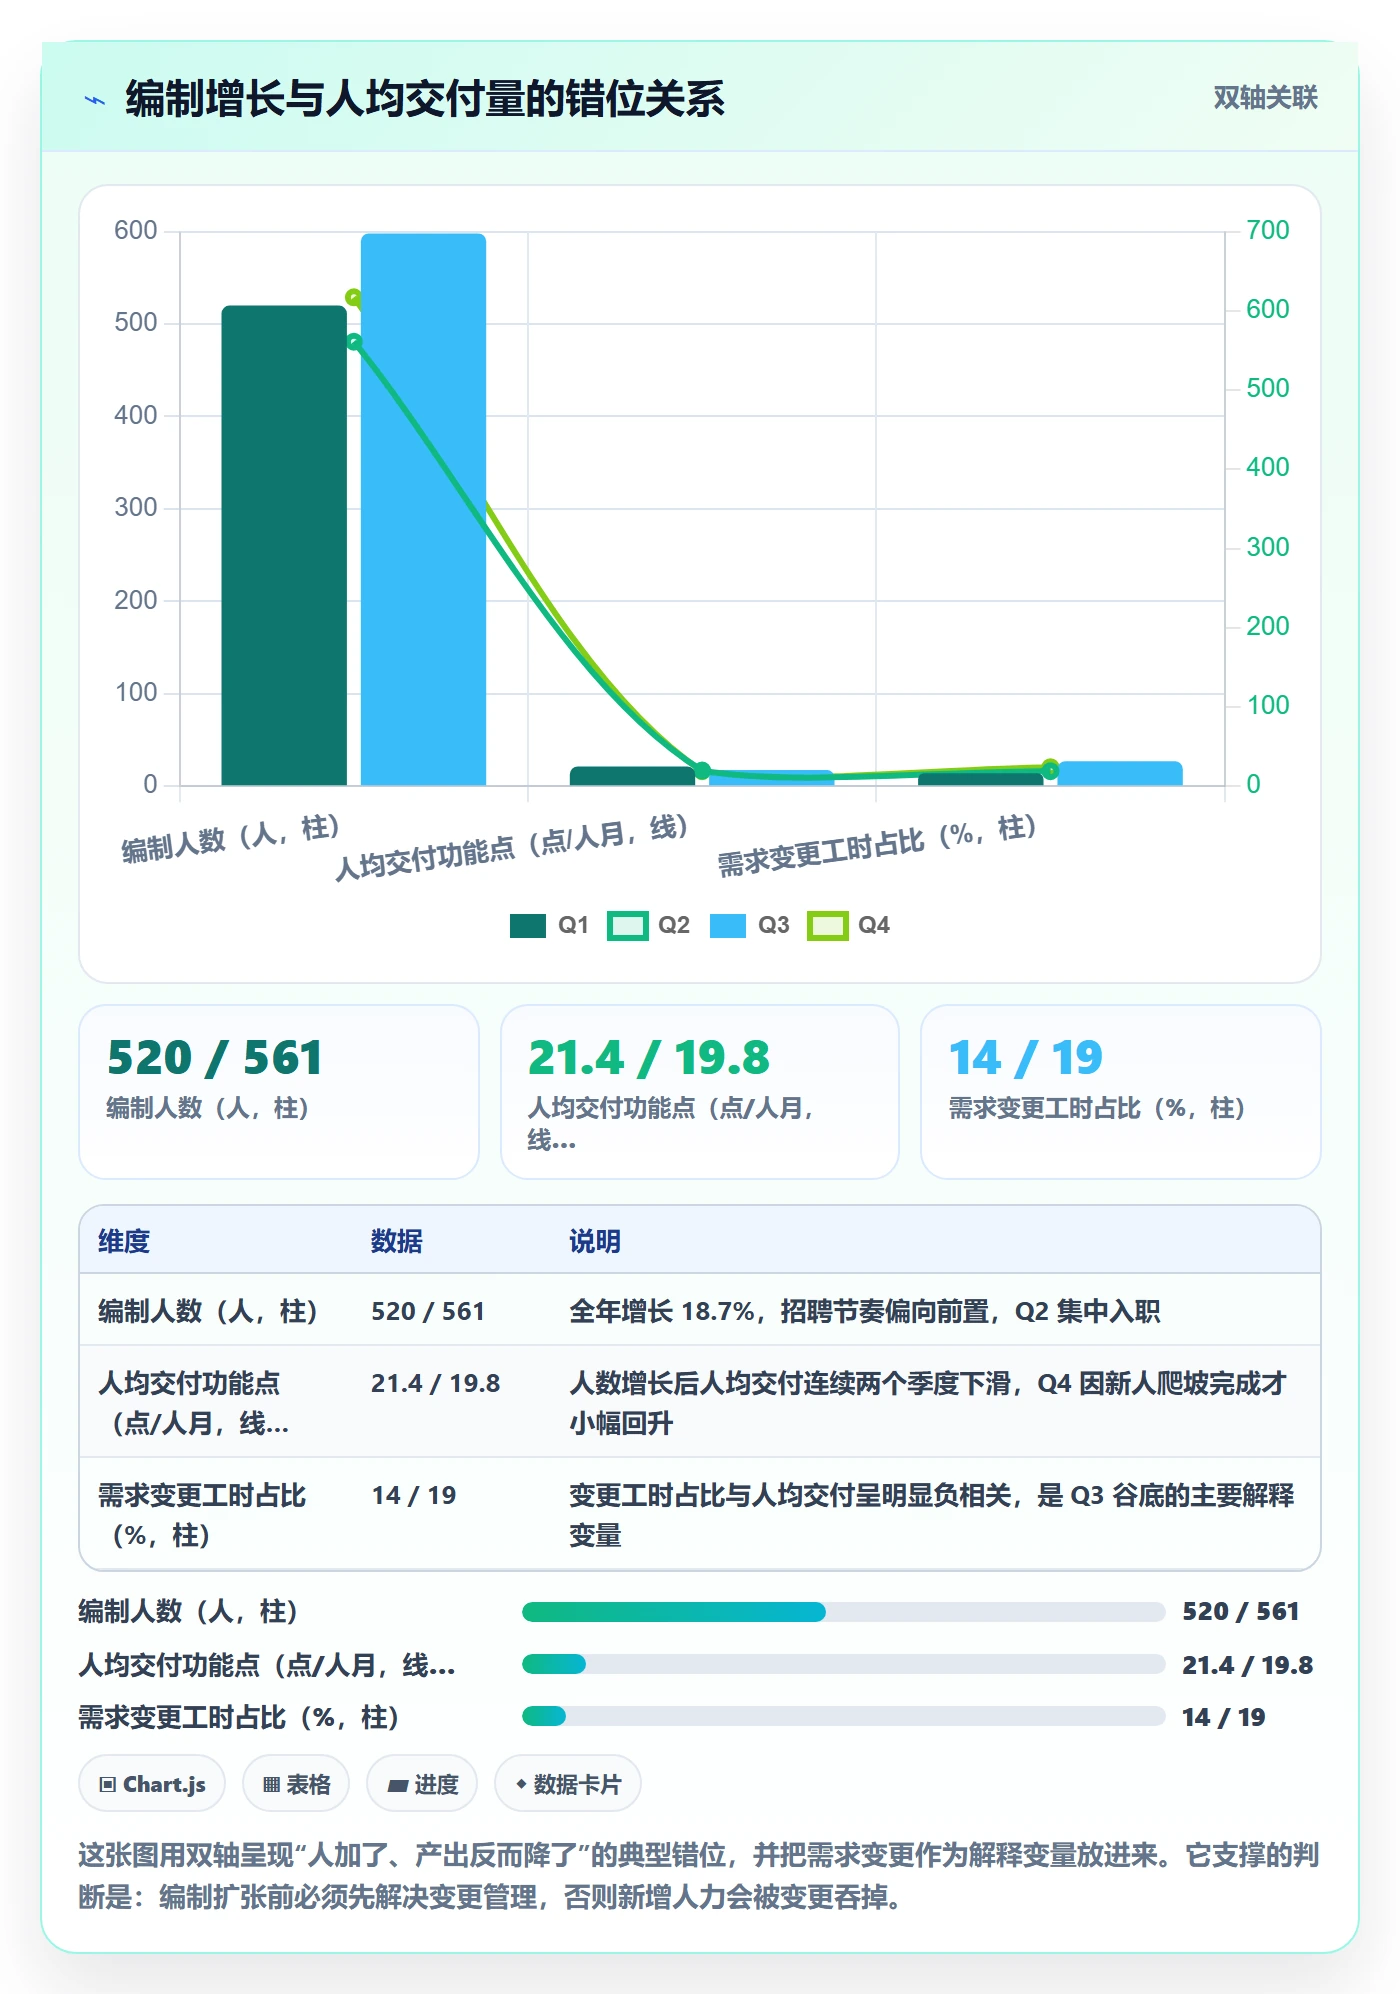
Task: Click the chart title 编制增长与人均交付量的错位关系
Action: pos(425,99)
